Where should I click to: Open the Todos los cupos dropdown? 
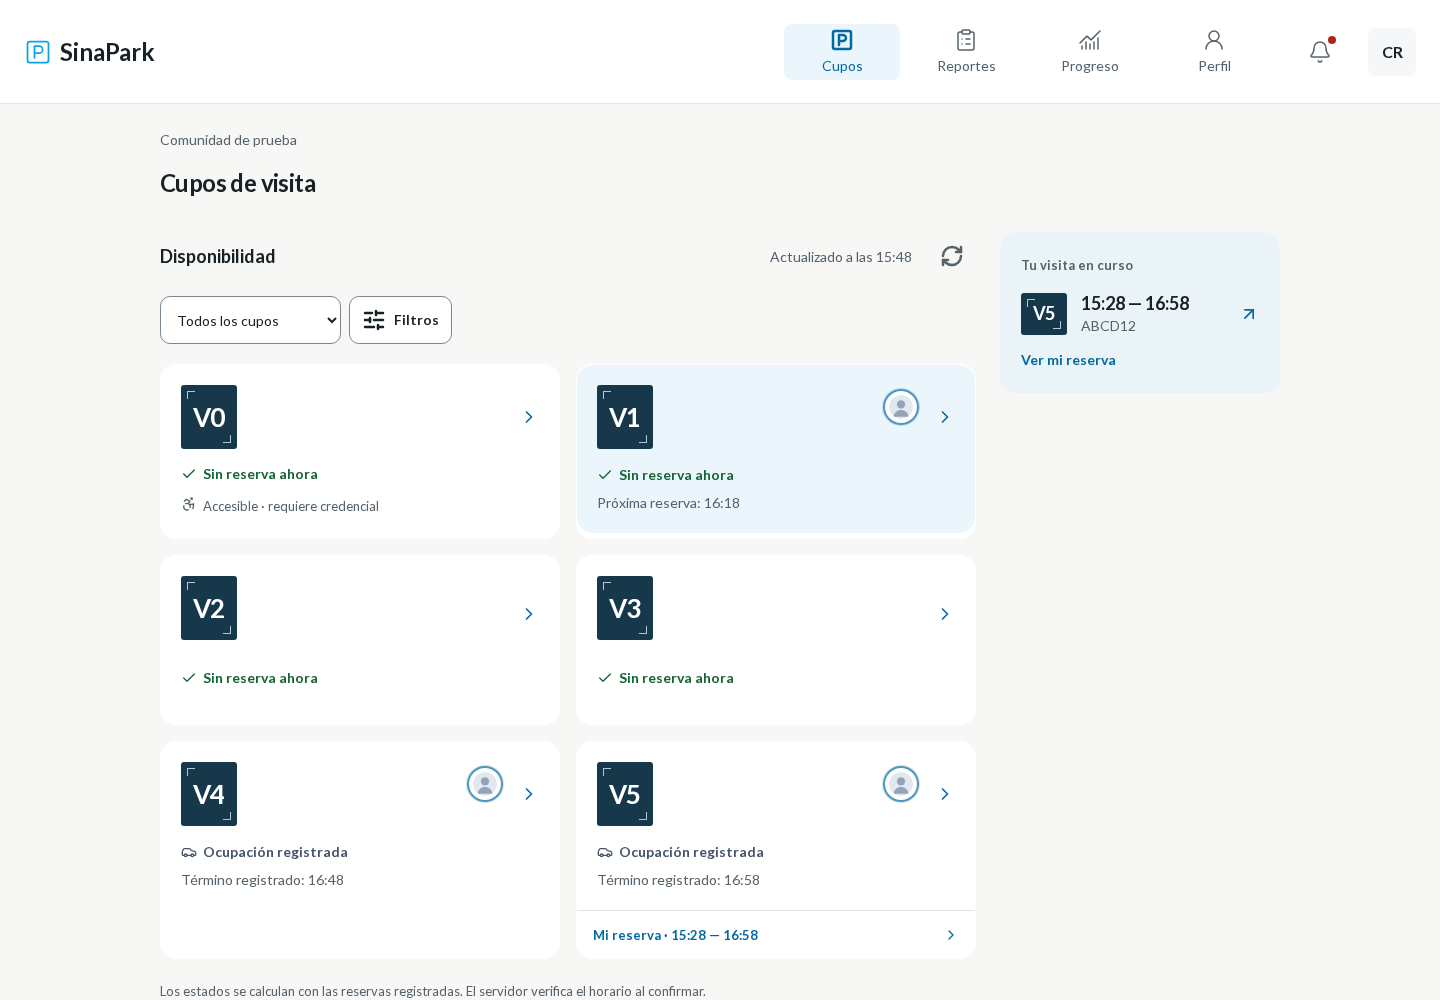(x=250, y=320)
